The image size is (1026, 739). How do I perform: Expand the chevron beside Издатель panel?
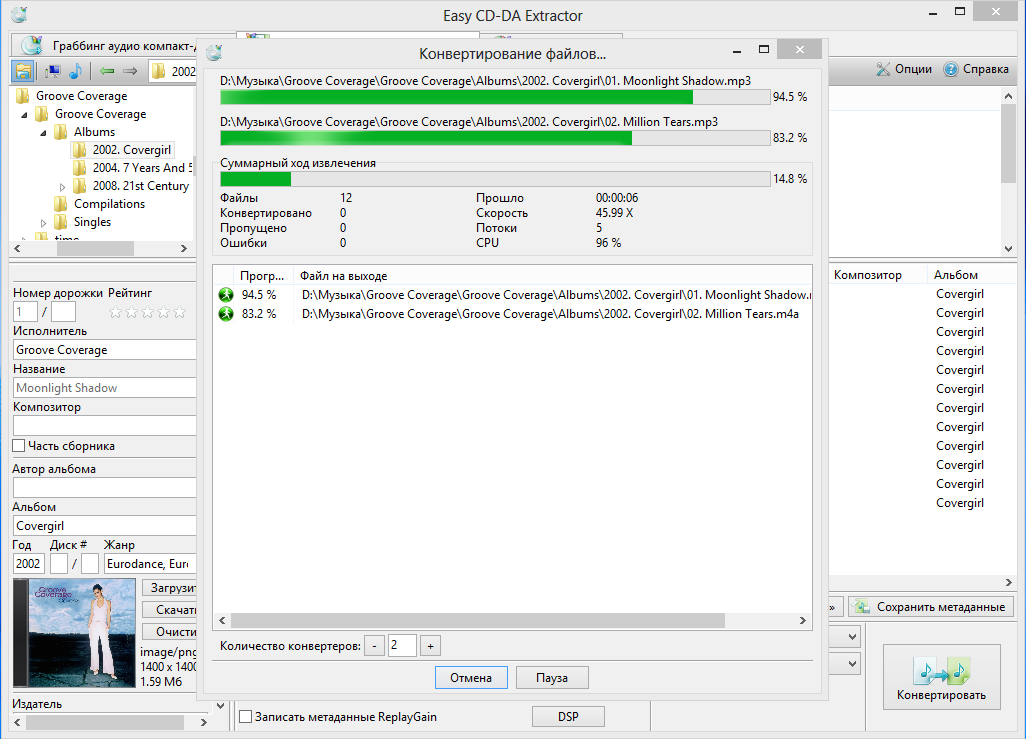(221, 706)
